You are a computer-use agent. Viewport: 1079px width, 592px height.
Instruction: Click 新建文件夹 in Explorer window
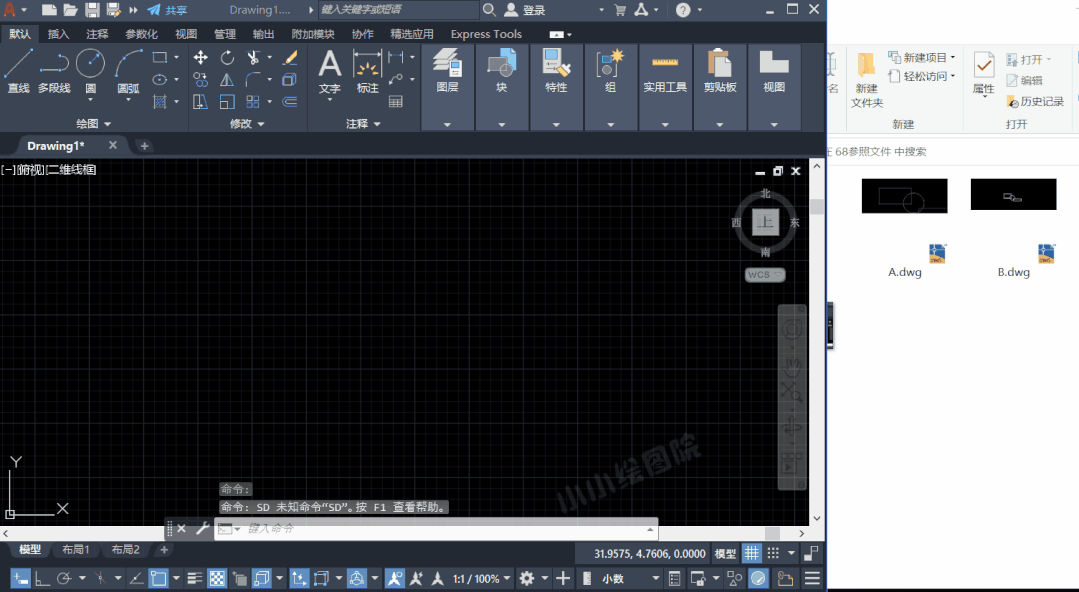click(x=866, y=81)
